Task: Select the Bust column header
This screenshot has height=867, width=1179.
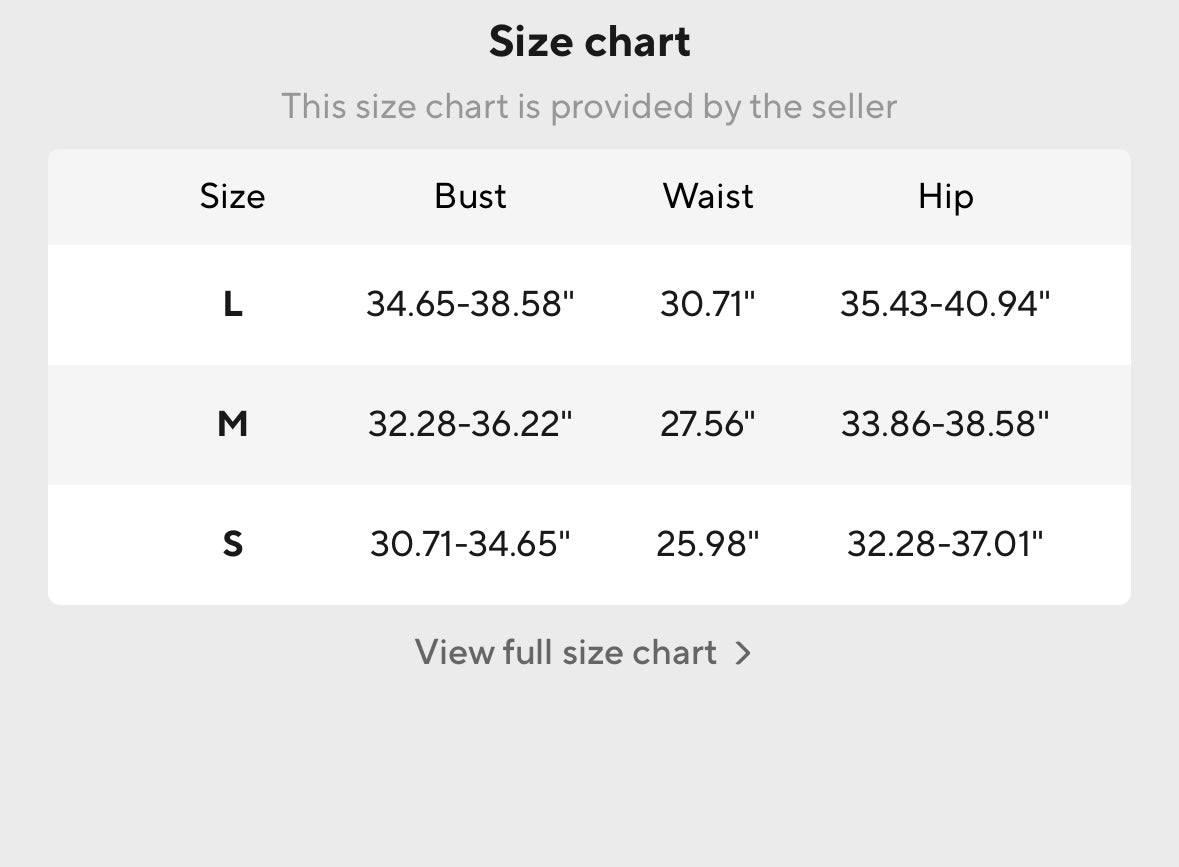Action: click(x=470, y=196)
